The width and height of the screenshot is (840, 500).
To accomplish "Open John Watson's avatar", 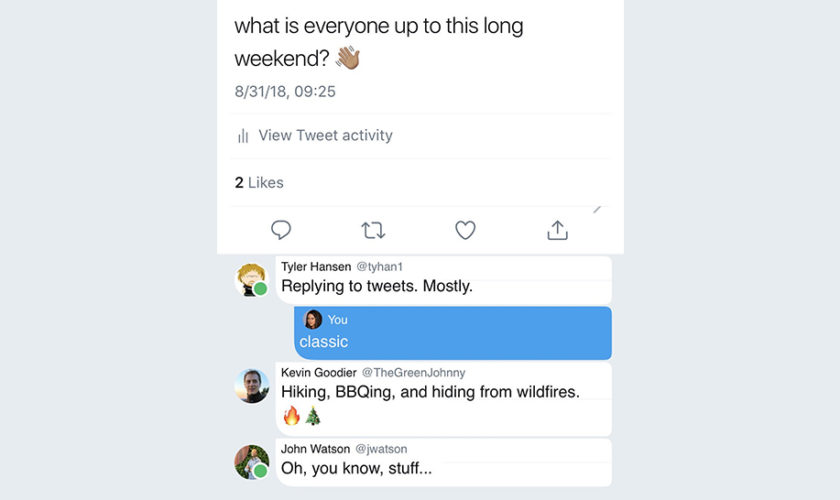I will [251, 461].
